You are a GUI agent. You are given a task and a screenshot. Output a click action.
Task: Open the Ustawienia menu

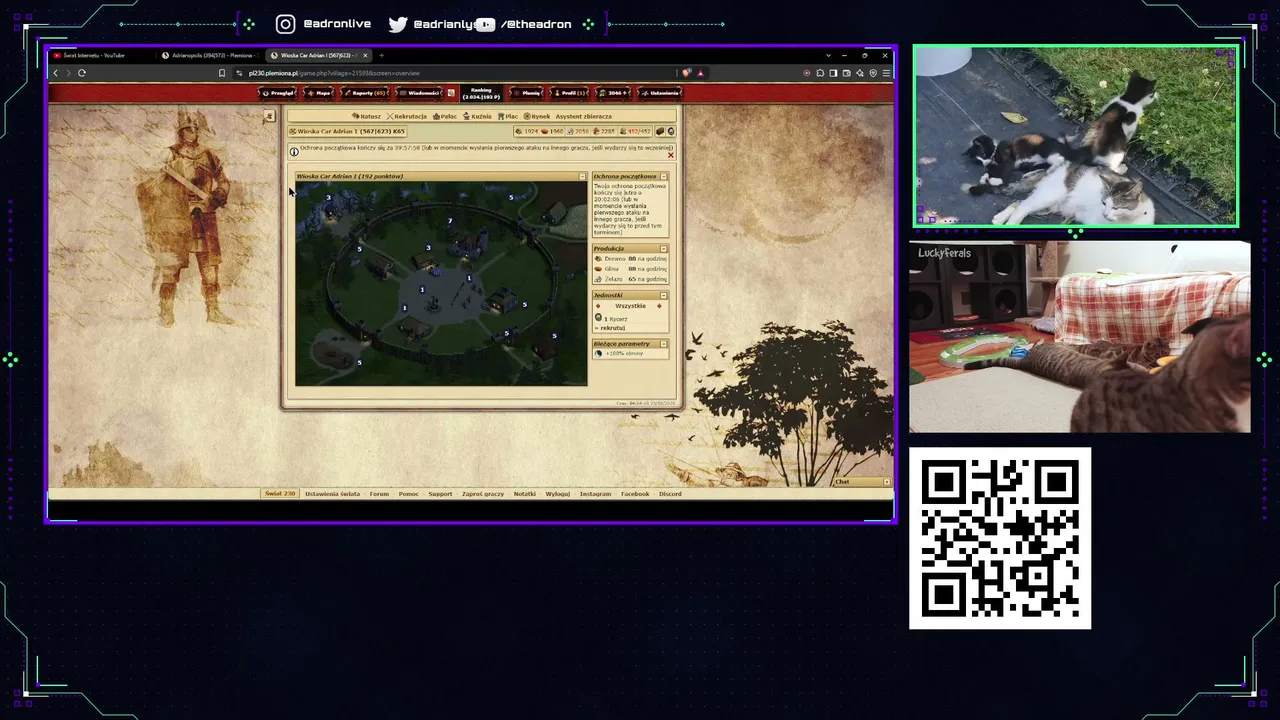pos(662,93)
